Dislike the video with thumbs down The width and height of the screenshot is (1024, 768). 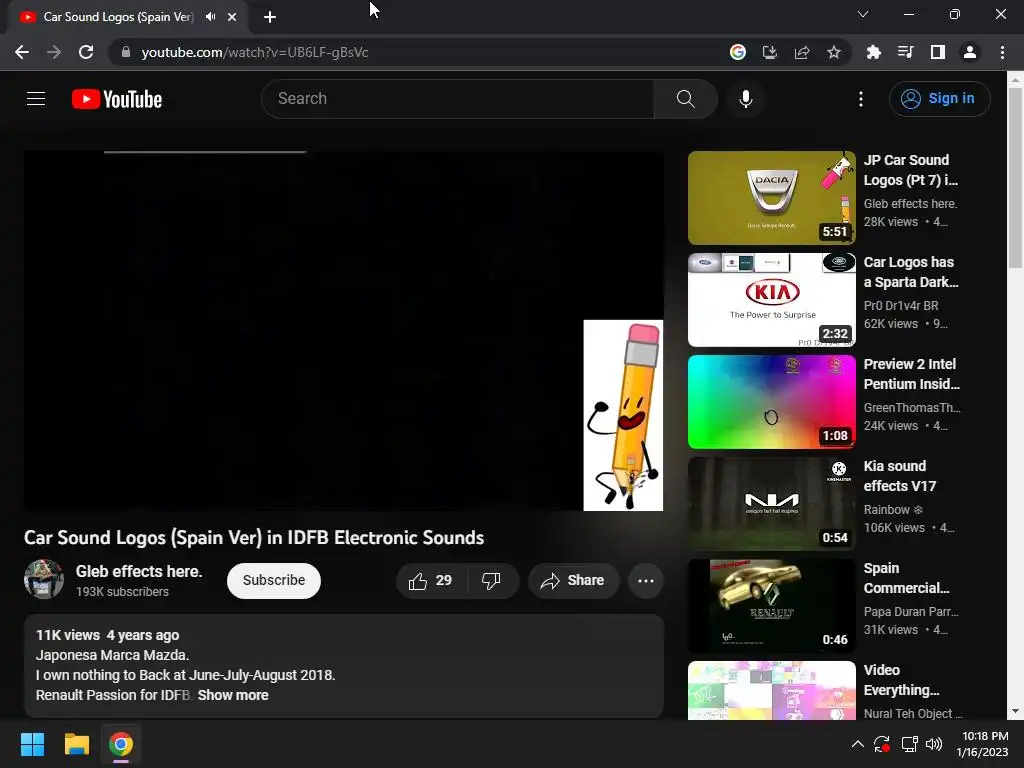pos(492,581)
